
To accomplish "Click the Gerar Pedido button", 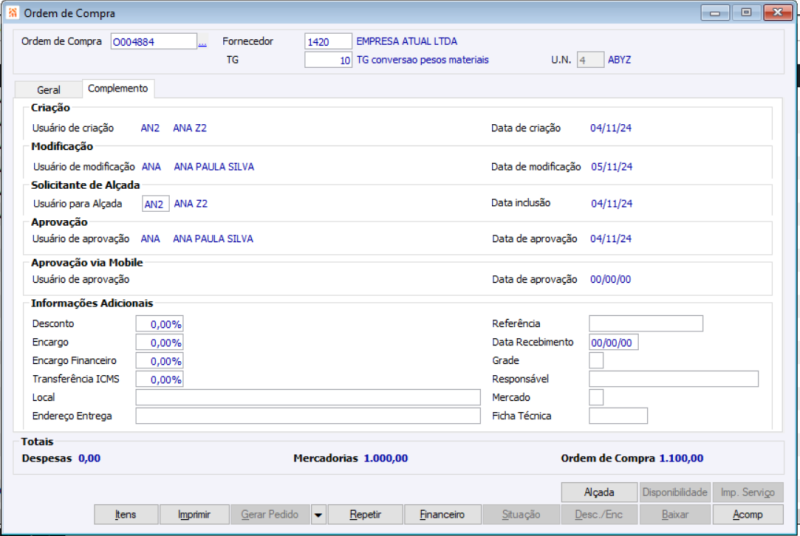I will pyautogui.click(x=269, y=515).
